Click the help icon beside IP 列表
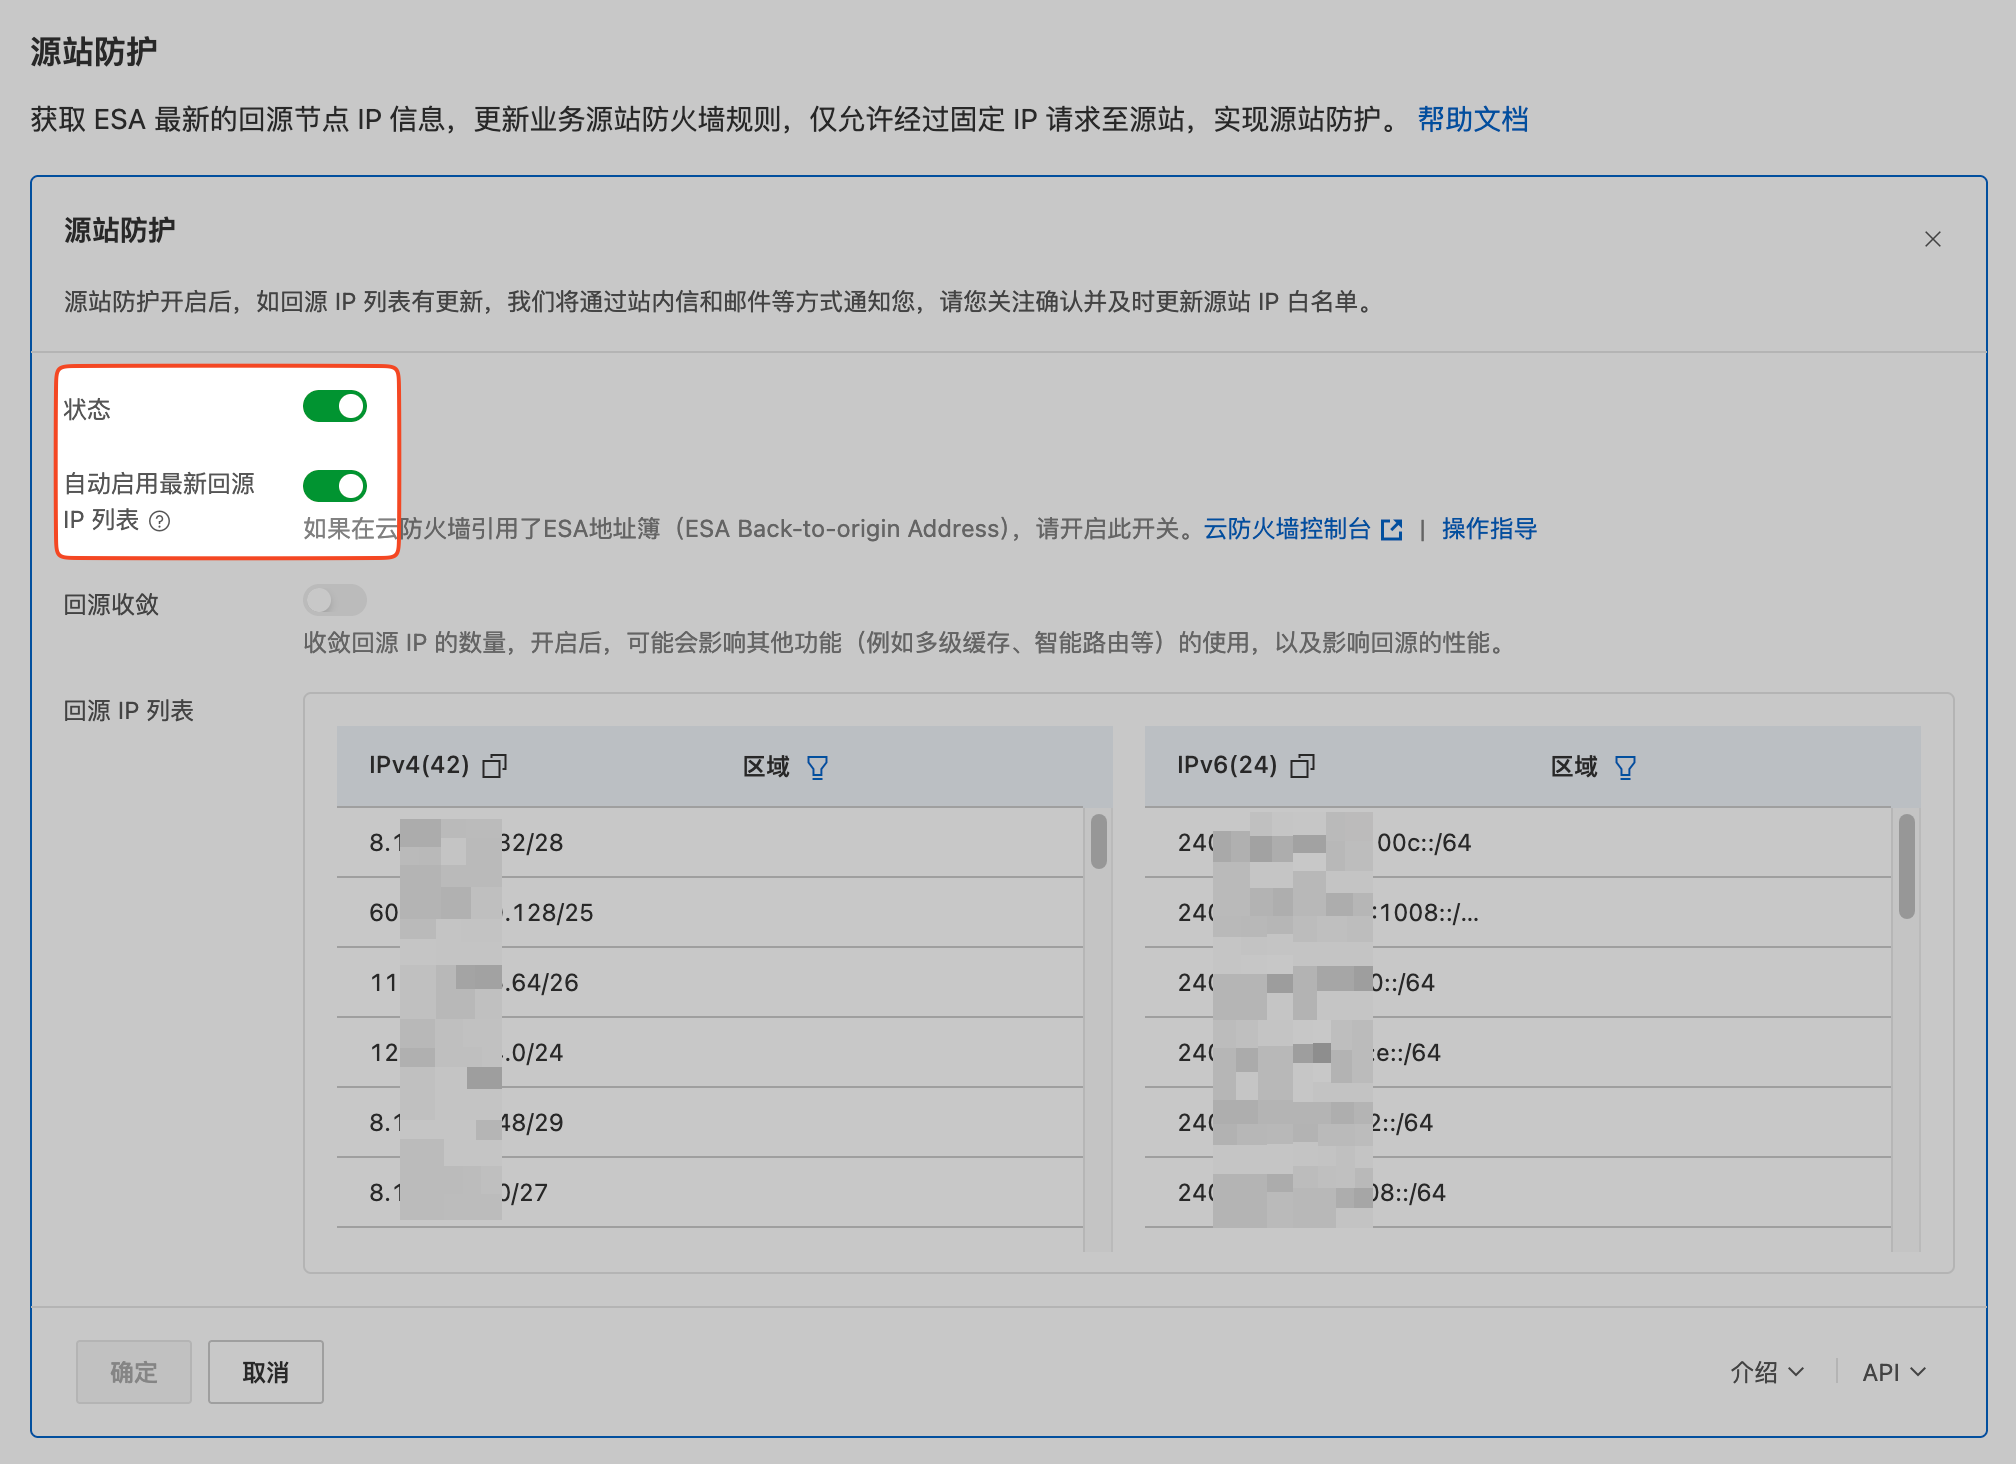This screenshot has height=1464, width=2016. click(x=160, y=521)
